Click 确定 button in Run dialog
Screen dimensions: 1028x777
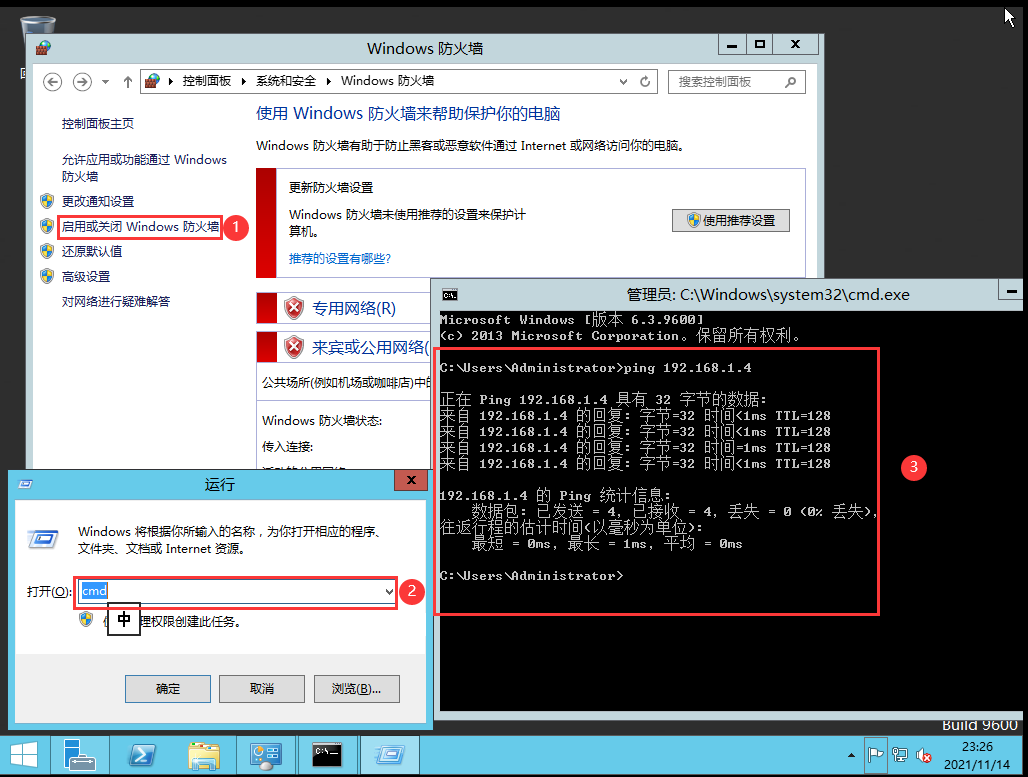pyautogui.click(x=168, y=688)
